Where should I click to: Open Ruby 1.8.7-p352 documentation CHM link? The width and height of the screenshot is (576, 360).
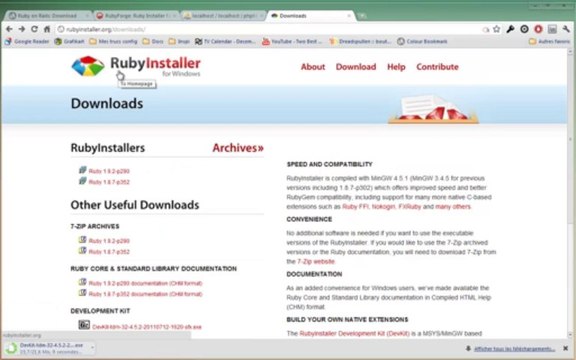(x=145, y=294)
